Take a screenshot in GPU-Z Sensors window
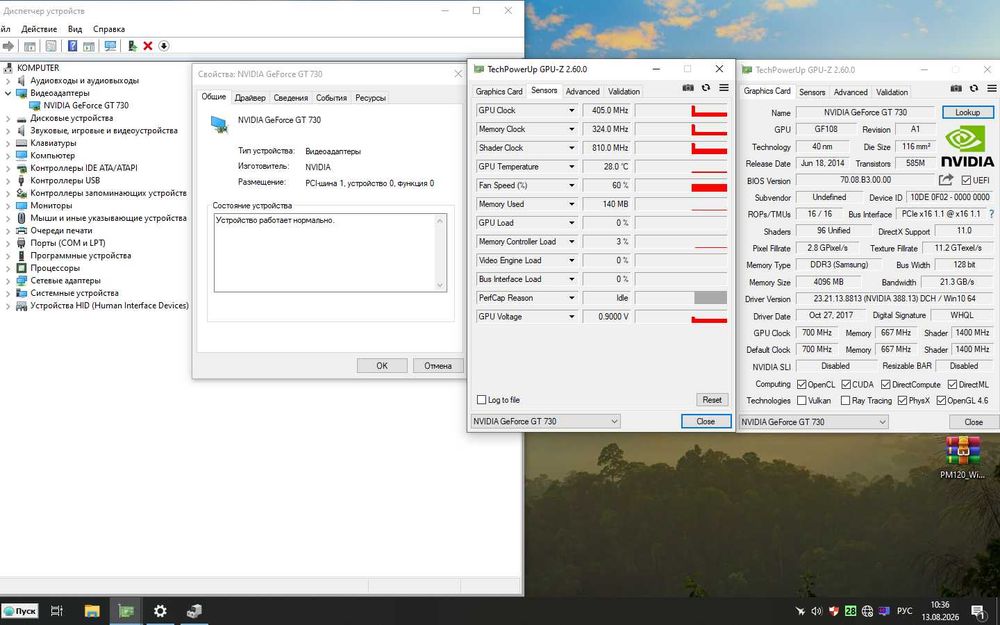Viewport: 1000px width, 625px height. (x=688, y=88)
